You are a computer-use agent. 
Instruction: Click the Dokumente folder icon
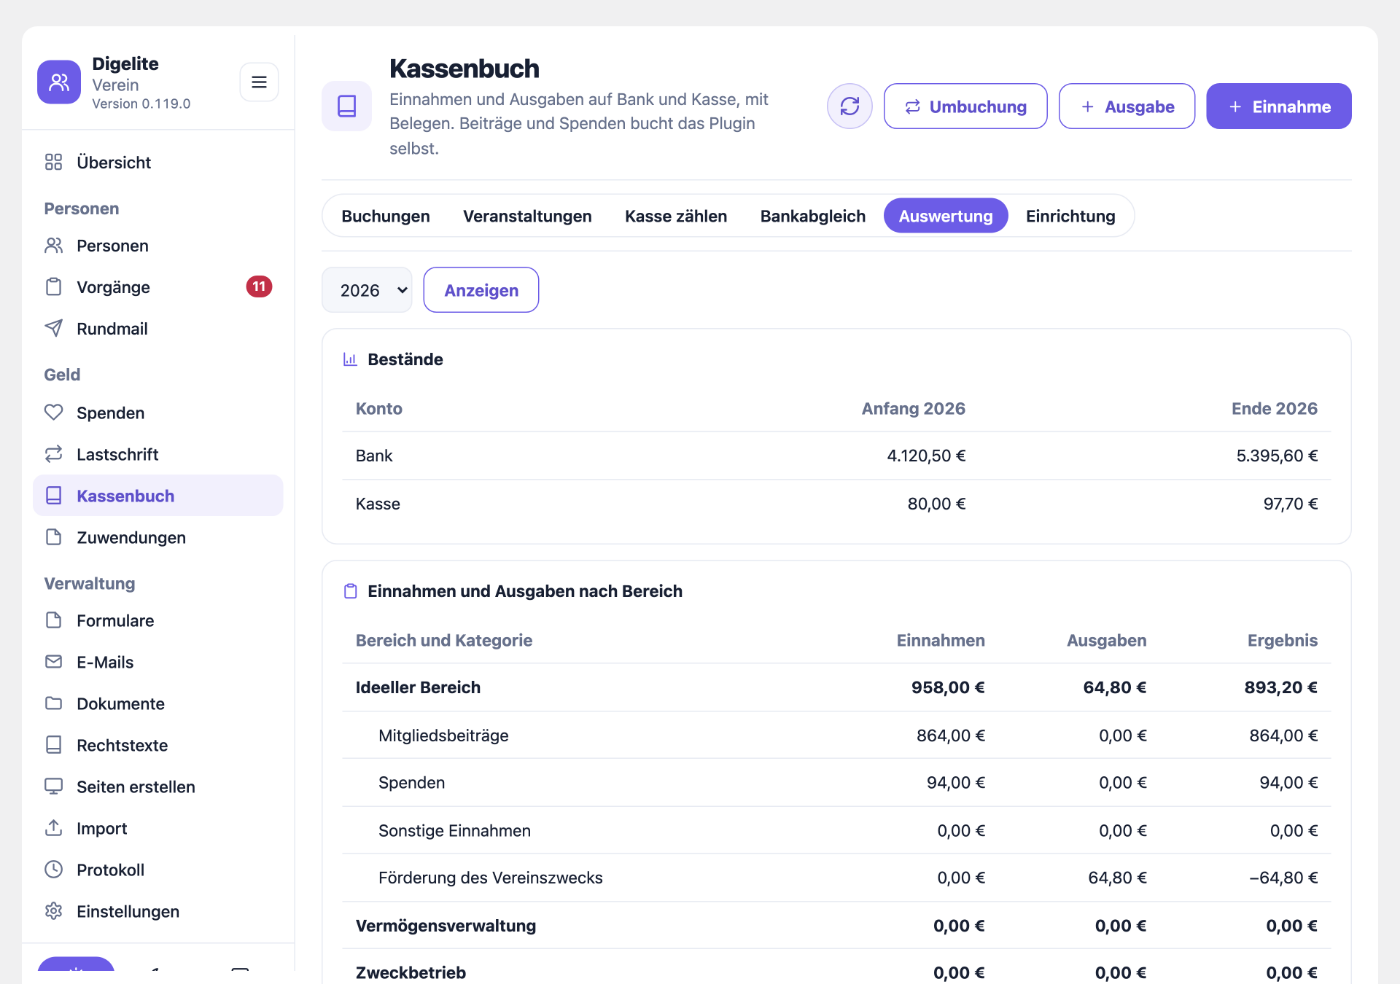(54, 703)
